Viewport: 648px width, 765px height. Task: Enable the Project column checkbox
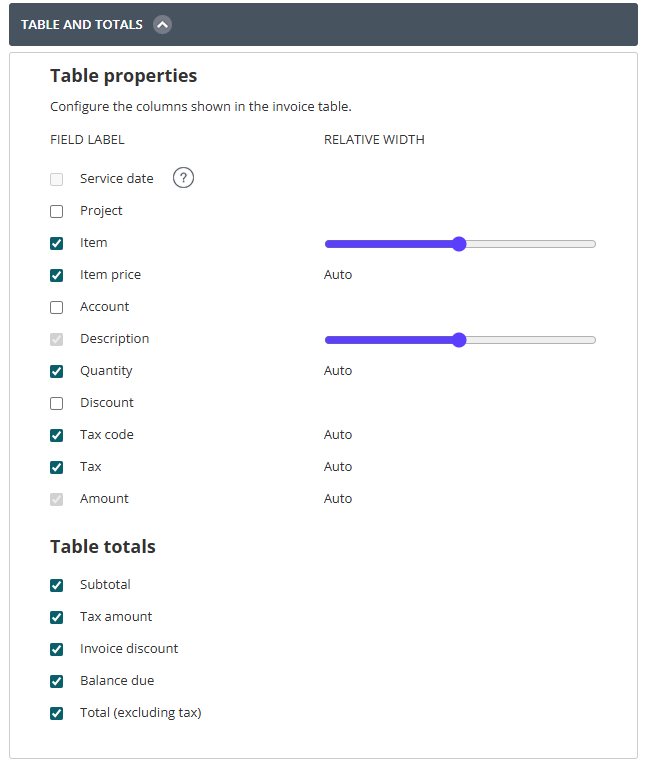pos(57,211)
